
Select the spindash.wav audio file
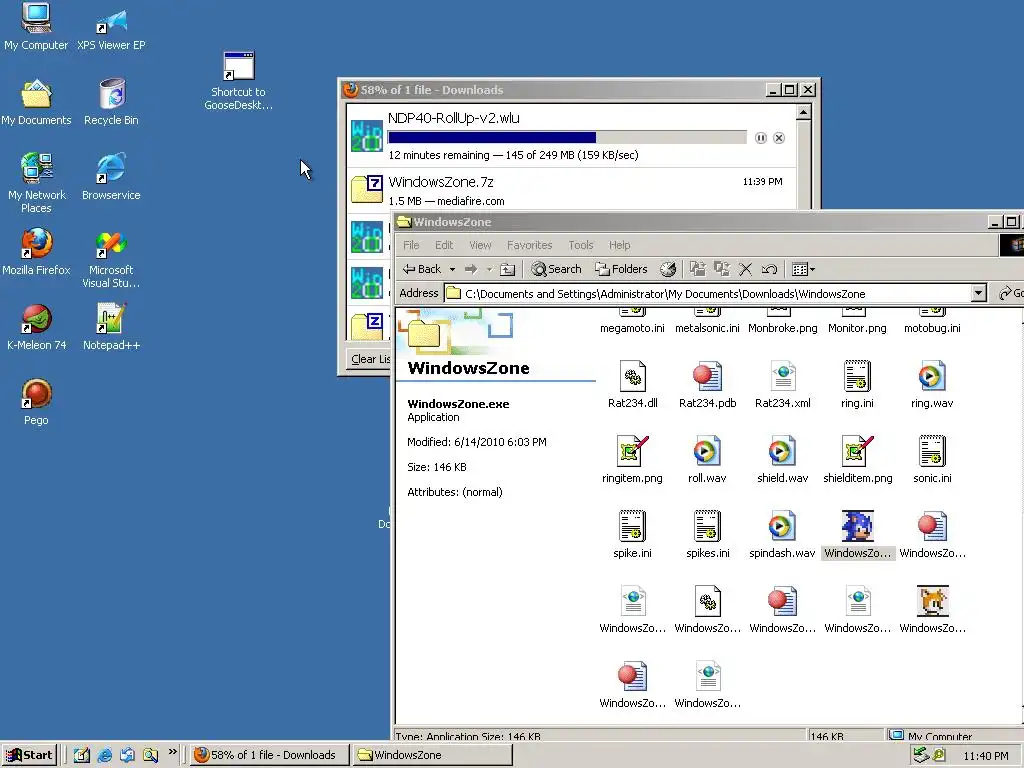click(x=782, y=535)
